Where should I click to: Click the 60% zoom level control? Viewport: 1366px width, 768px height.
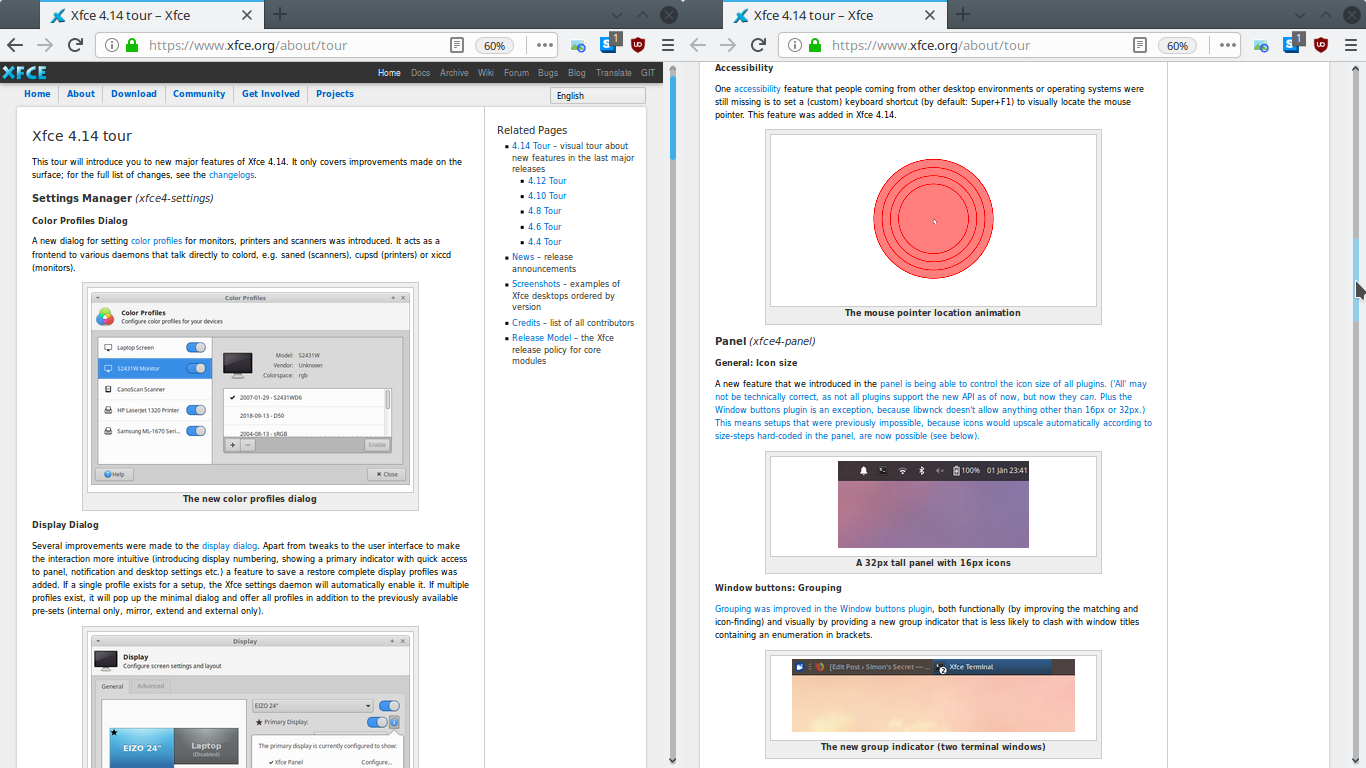coord(494,45)
